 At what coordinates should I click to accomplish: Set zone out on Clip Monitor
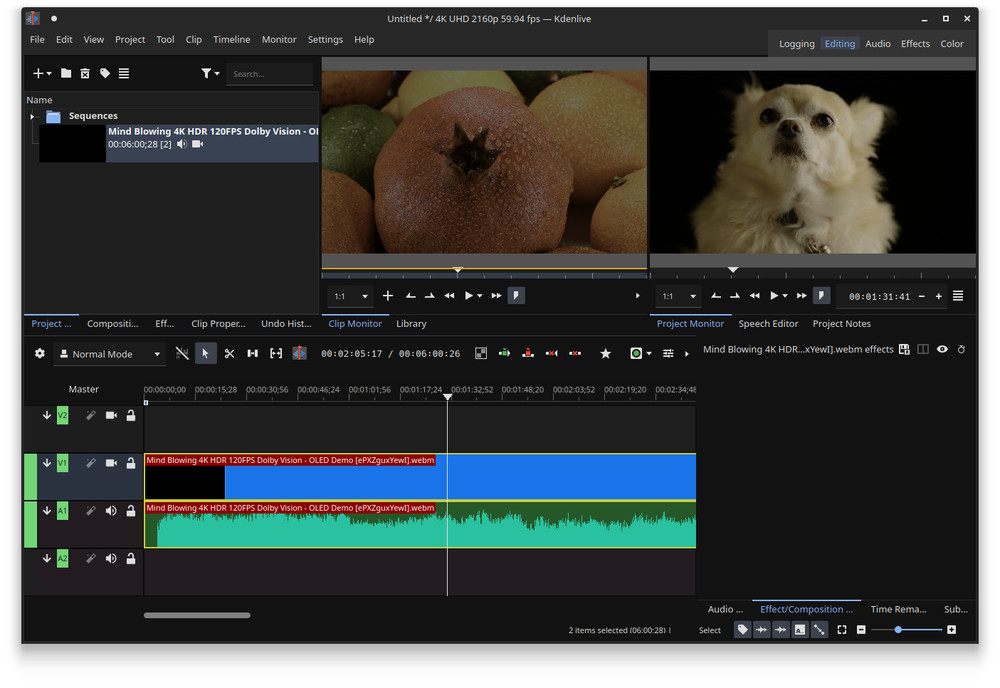430,296
